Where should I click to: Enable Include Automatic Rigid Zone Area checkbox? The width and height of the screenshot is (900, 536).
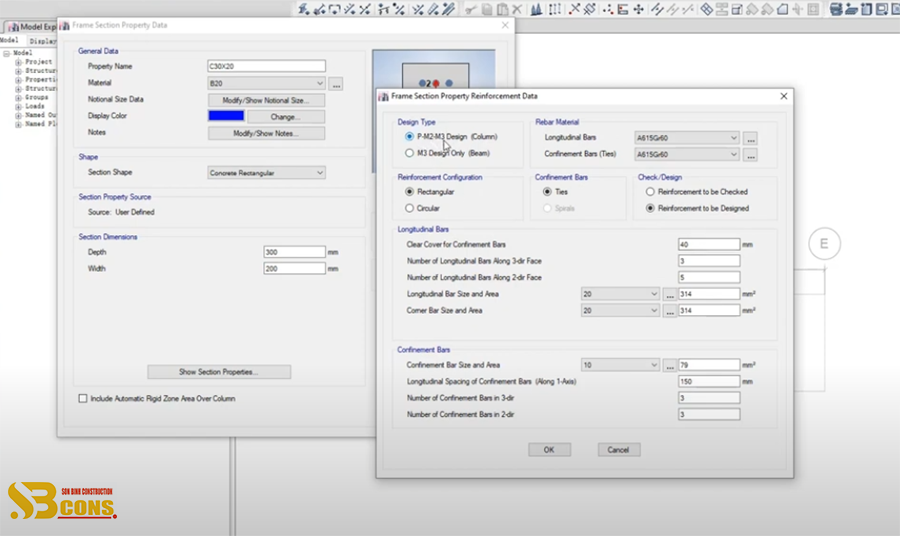[x=83, y=398]
